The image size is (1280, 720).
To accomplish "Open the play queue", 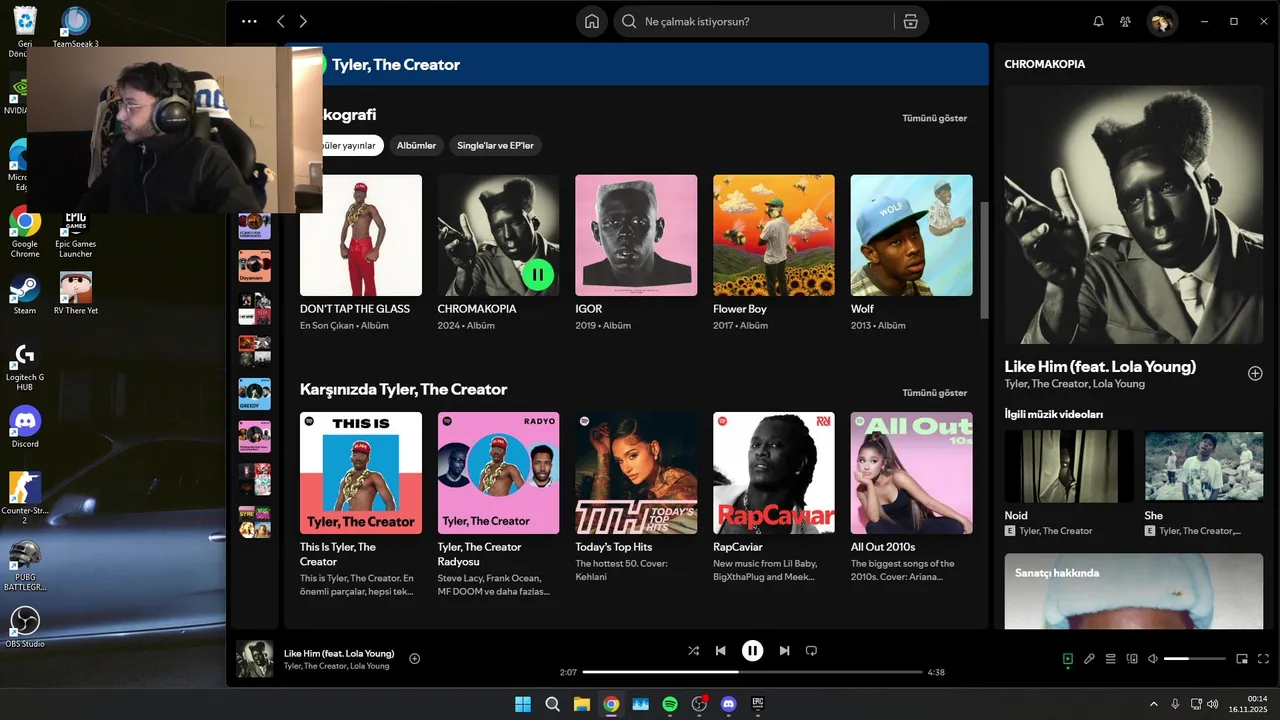I will click(x=1110, y=659).
